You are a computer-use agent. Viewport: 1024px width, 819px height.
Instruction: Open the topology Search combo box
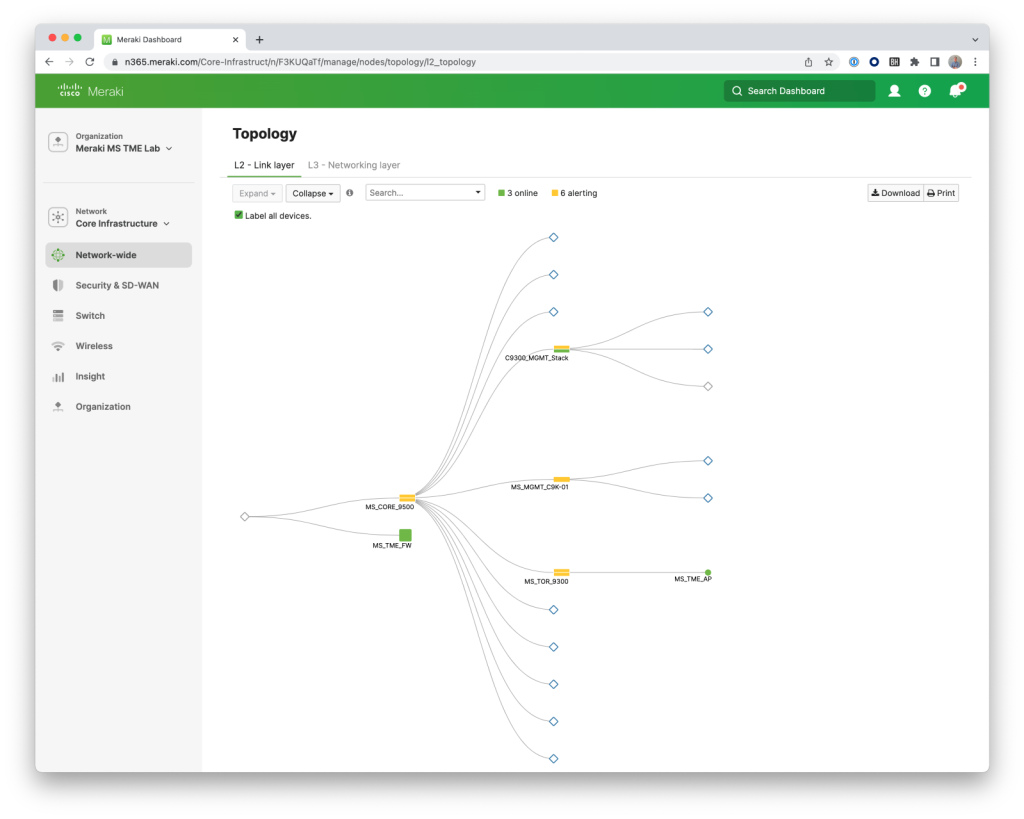pyautogui.click(x=425, y=193)
